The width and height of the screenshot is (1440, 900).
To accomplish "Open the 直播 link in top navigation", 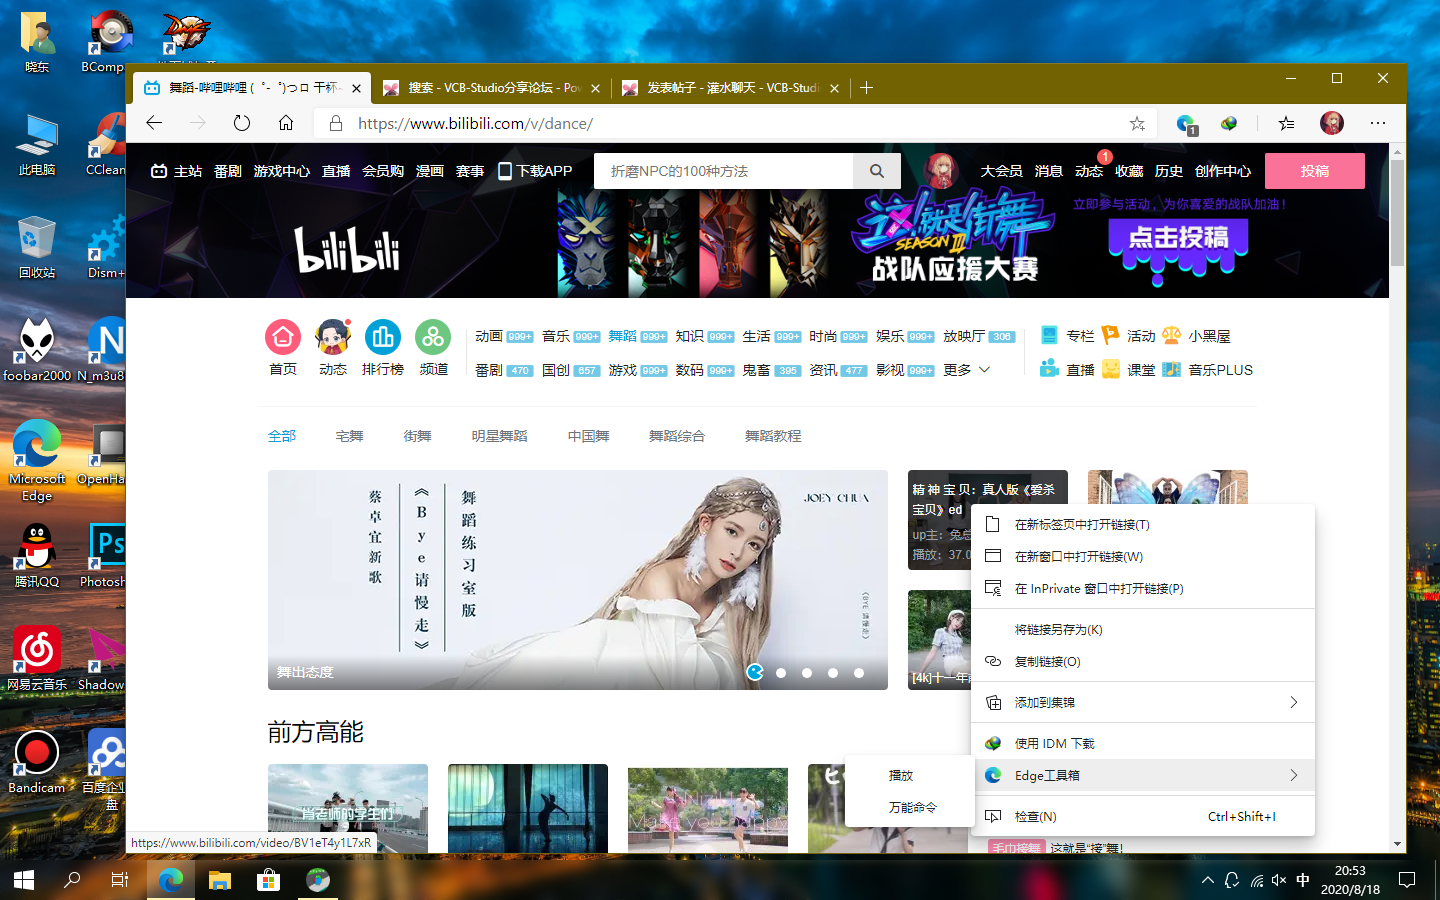I will tap(336, 171).
